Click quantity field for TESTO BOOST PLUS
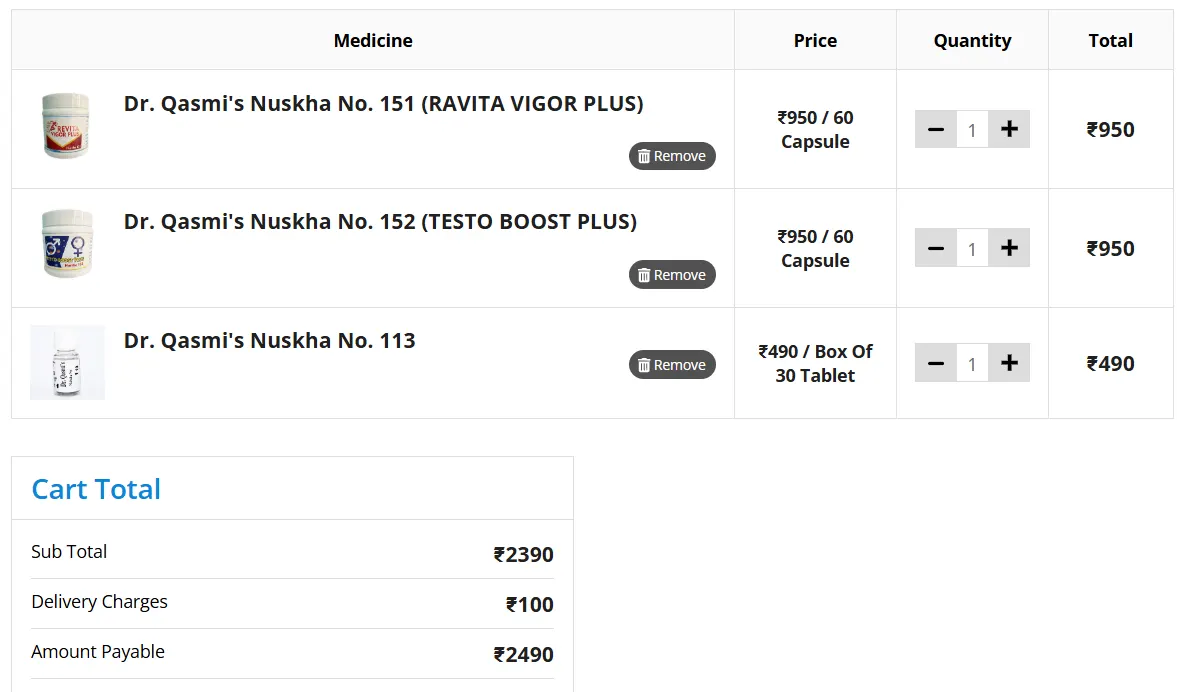Viewport: 1183px width, 692px height. click(x=972, y=249)
